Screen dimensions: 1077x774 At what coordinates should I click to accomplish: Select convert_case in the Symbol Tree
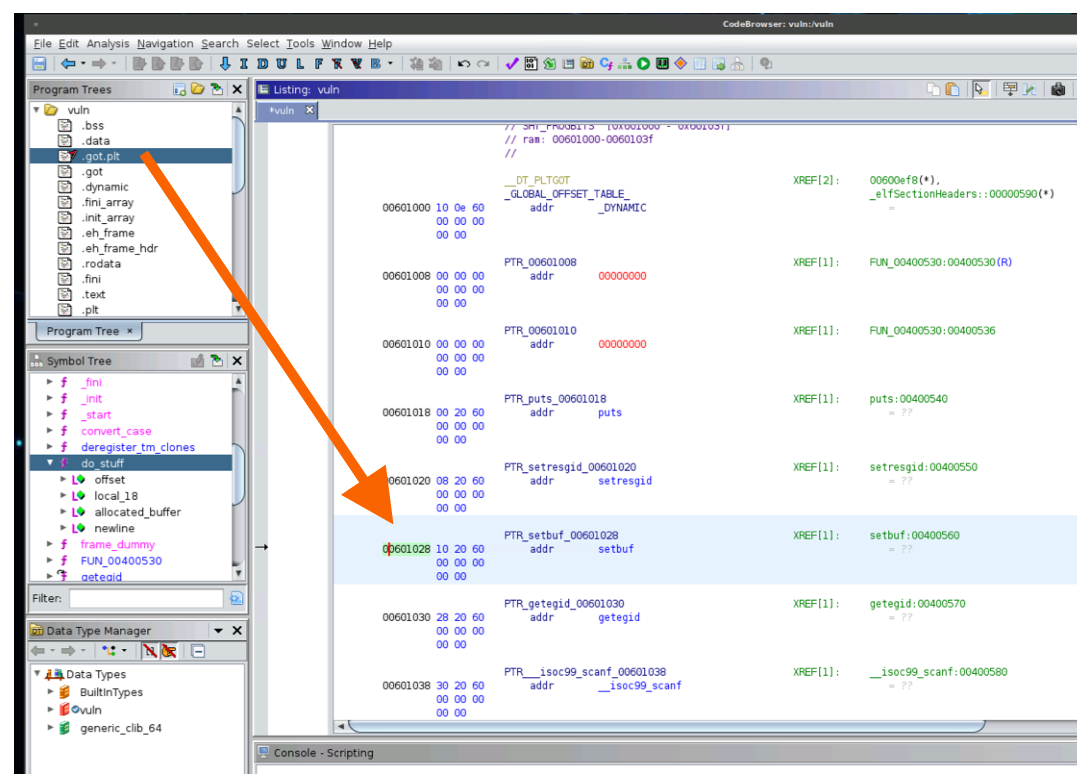(116, 431)
